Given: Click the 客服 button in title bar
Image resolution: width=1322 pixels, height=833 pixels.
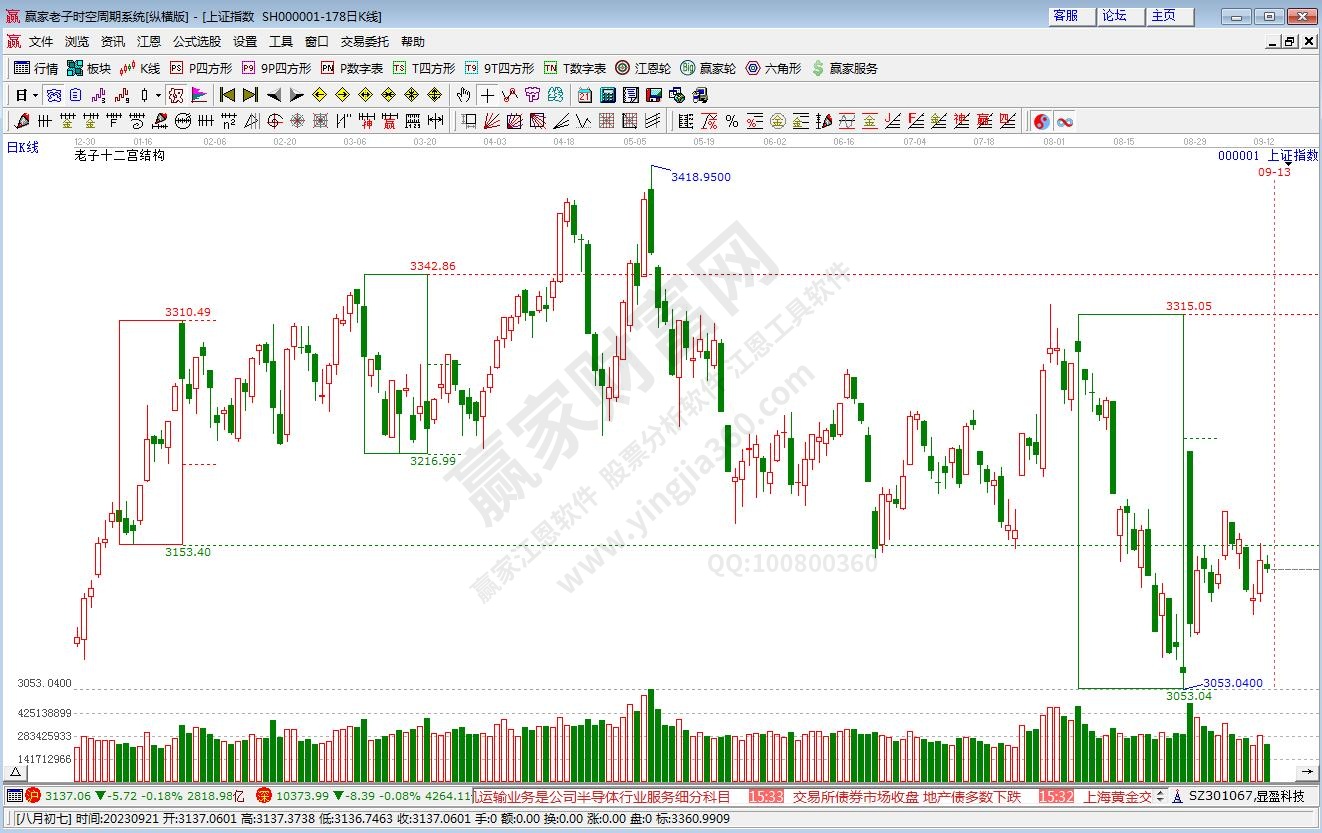Looking at the screenshot, I should click(x=1066, y=16).
